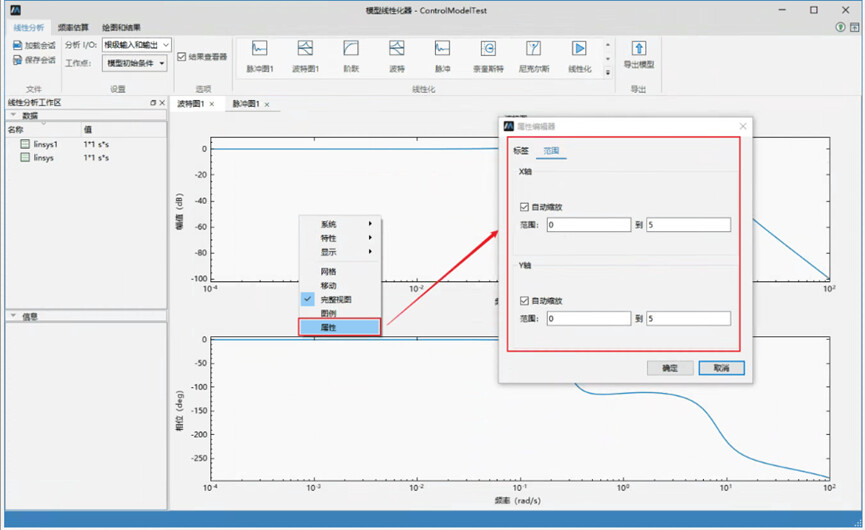Screen dimensions: 865x530
Task: Expand the 特性 submenu
Action: (x=340, y=238)
